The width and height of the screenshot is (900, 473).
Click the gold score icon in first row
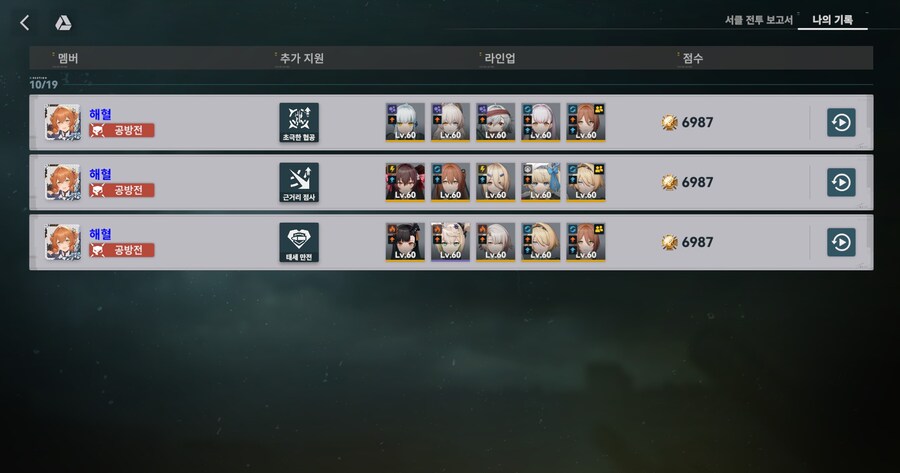[669, 122]
